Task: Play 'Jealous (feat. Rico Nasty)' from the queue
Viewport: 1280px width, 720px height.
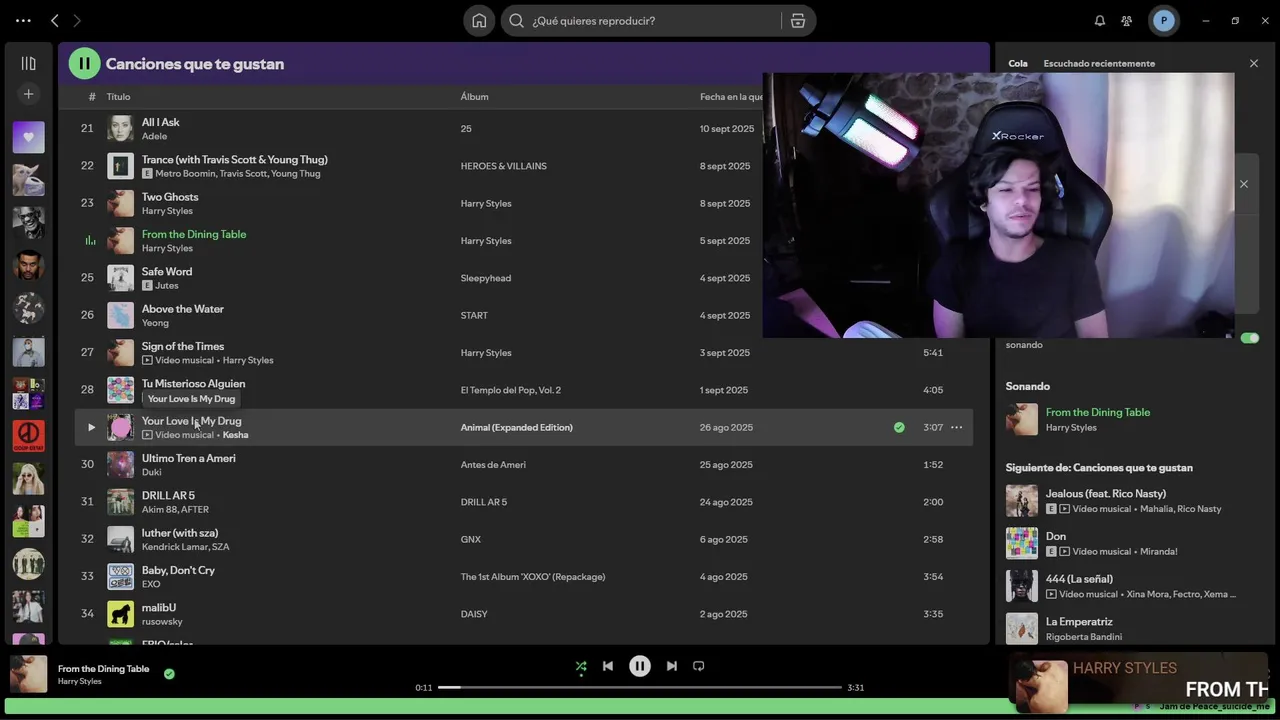Action: click(x=1022, y=501)
